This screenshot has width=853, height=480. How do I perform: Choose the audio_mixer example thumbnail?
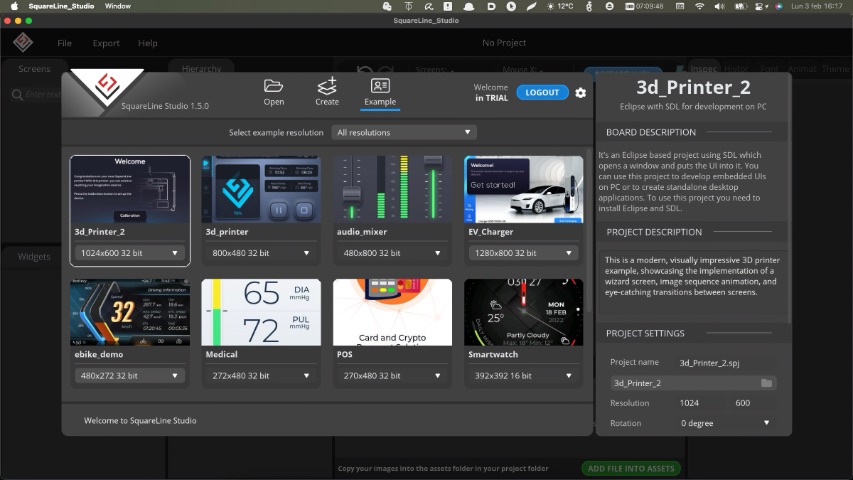pyautogui.click(x=392, y=189)
